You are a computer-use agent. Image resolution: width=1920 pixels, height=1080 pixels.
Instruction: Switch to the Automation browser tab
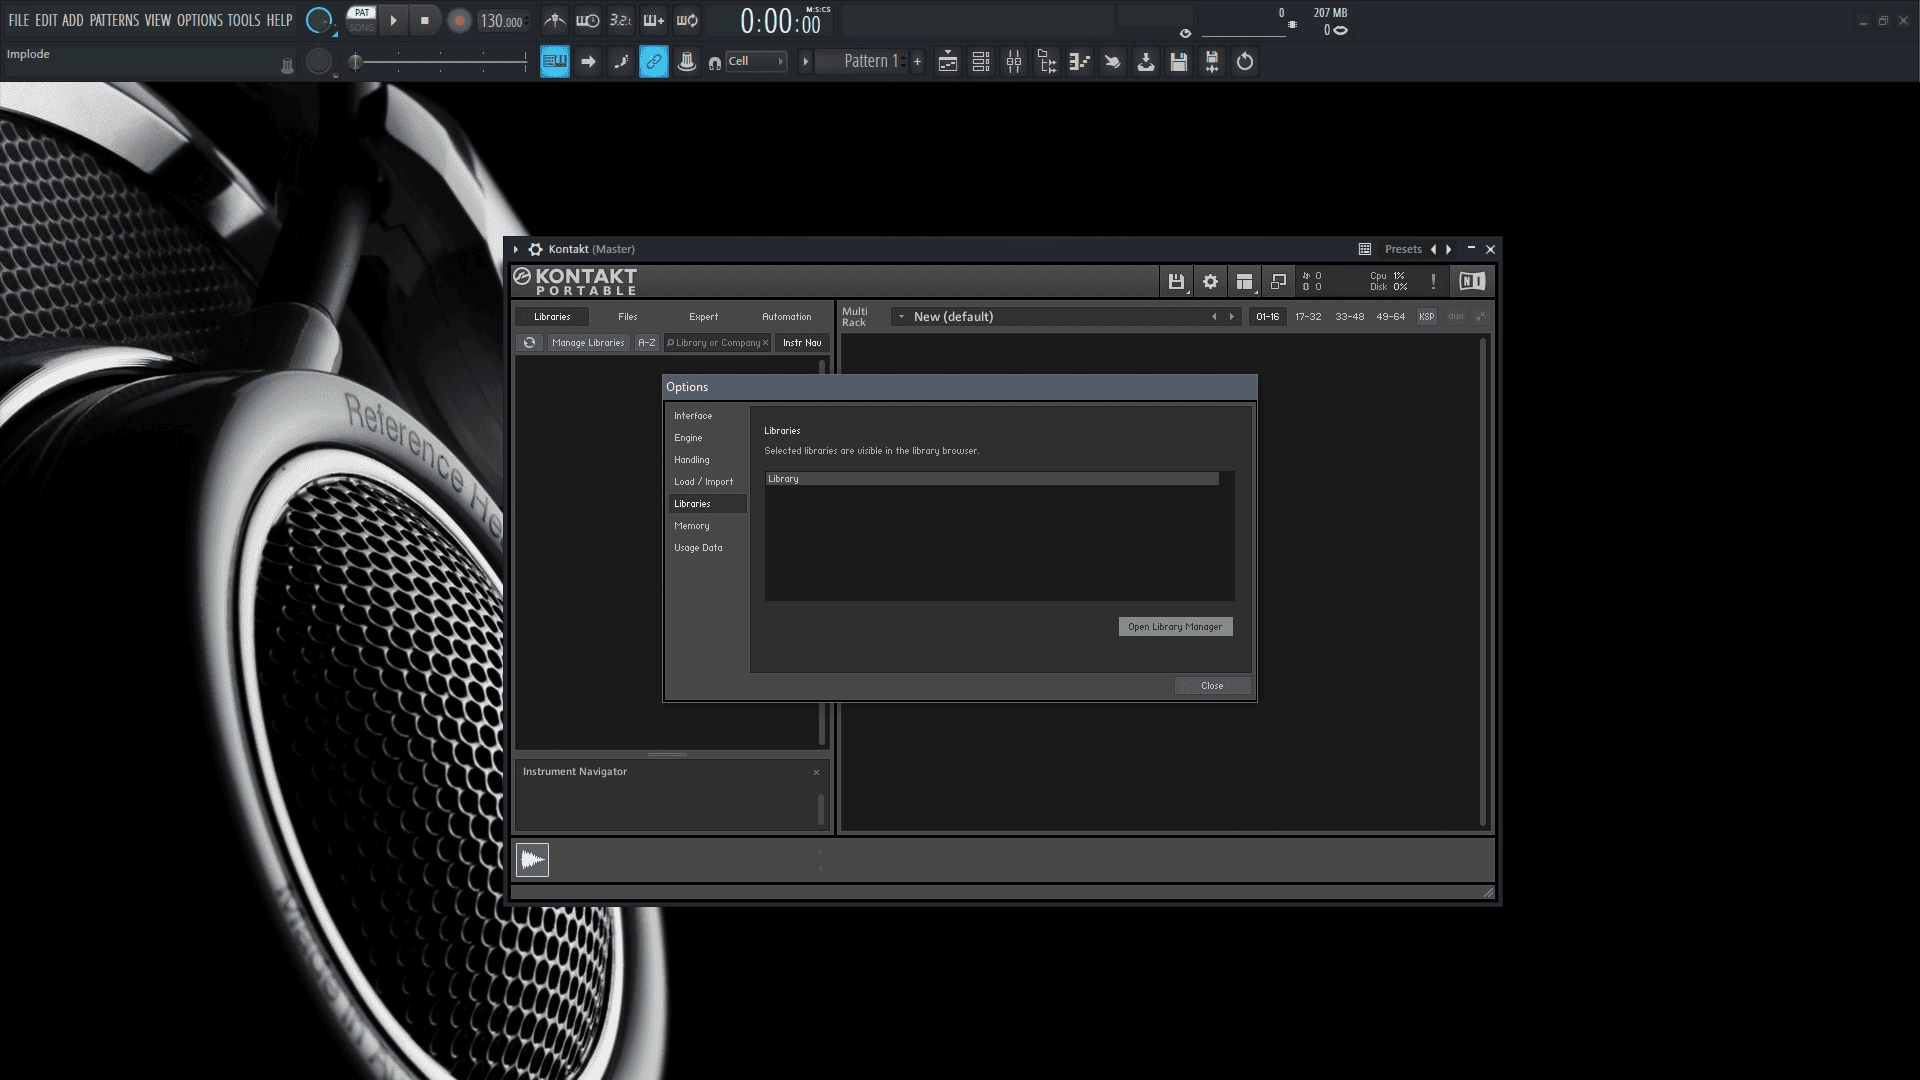787,317
